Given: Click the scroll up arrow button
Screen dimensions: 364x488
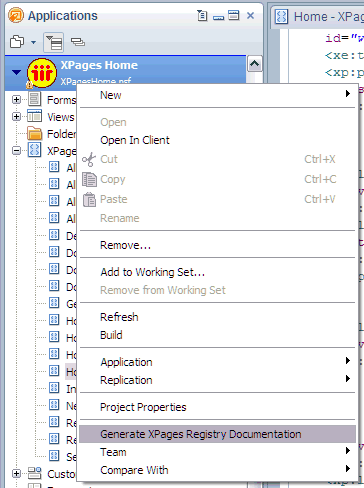Looking at the screenshot, I should [255, 64].
